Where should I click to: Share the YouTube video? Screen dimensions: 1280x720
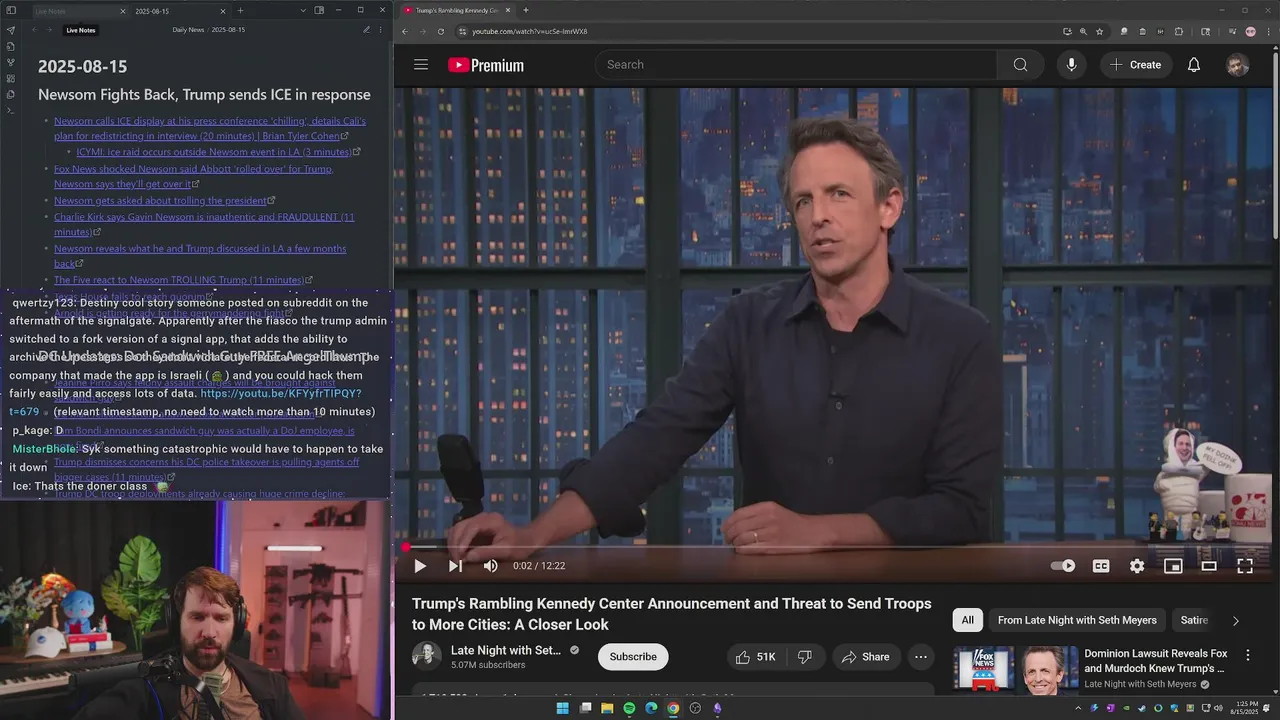pos(865,657)
